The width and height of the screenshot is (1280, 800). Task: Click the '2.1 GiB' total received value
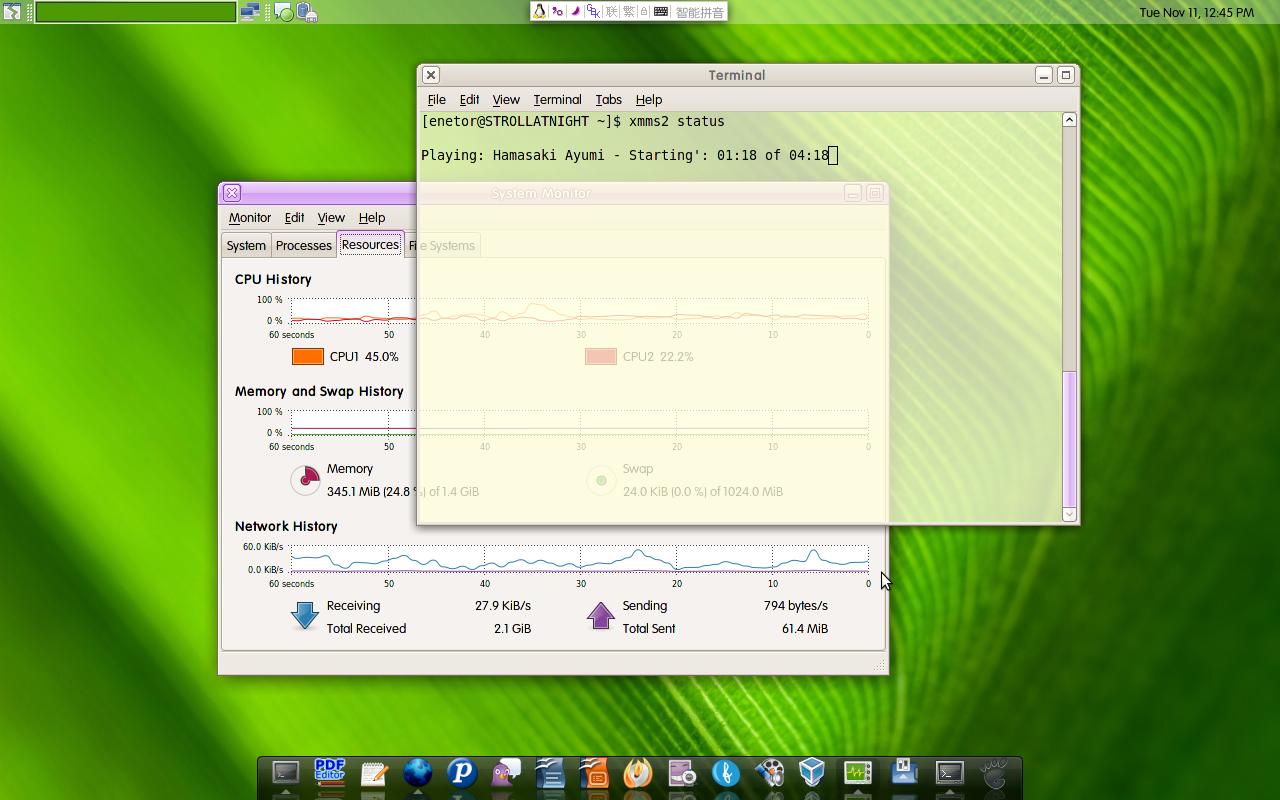tap(512, 629)
